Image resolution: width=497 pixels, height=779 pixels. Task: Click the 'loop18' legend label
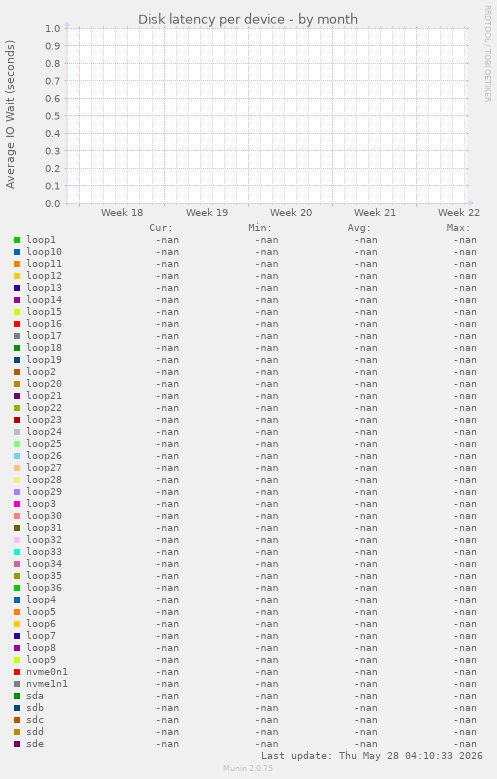pos(44,348)
